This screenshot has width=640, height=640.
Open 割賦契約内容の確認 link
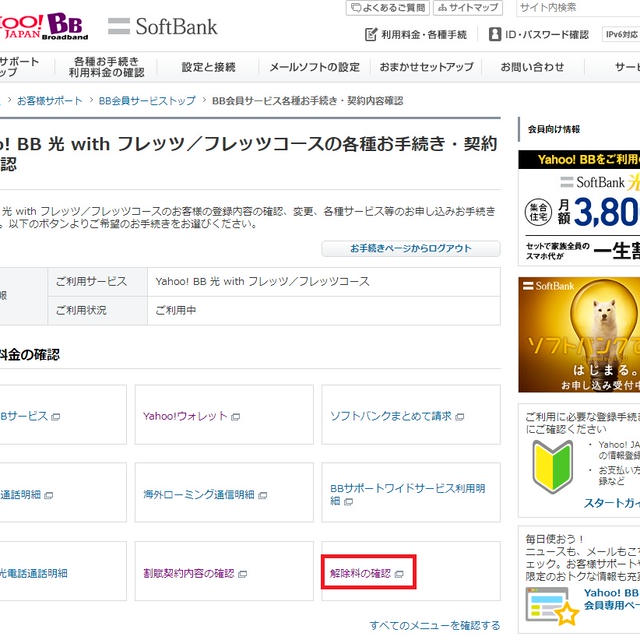(x=189, y=573)
